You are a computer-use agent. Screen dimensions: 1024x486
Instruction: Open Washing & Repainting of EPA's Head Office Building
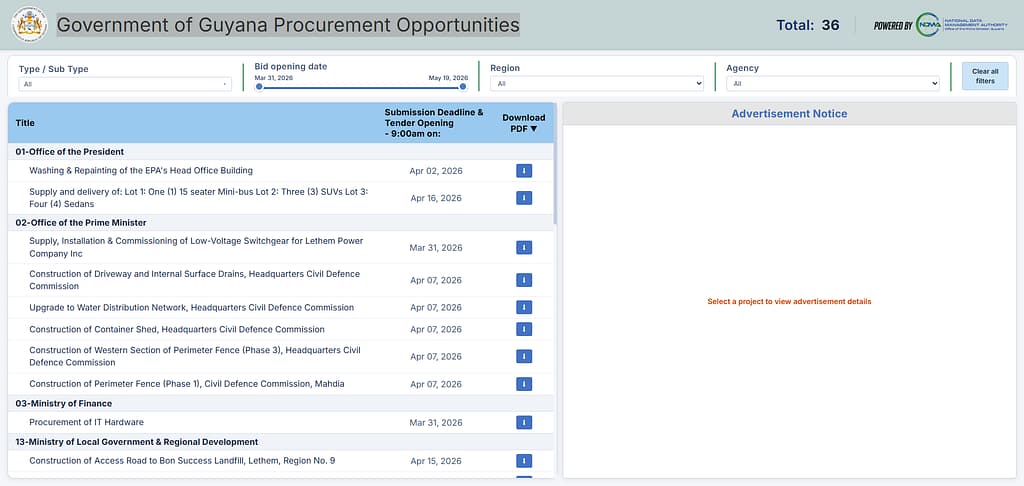click(x=141, y=170)
